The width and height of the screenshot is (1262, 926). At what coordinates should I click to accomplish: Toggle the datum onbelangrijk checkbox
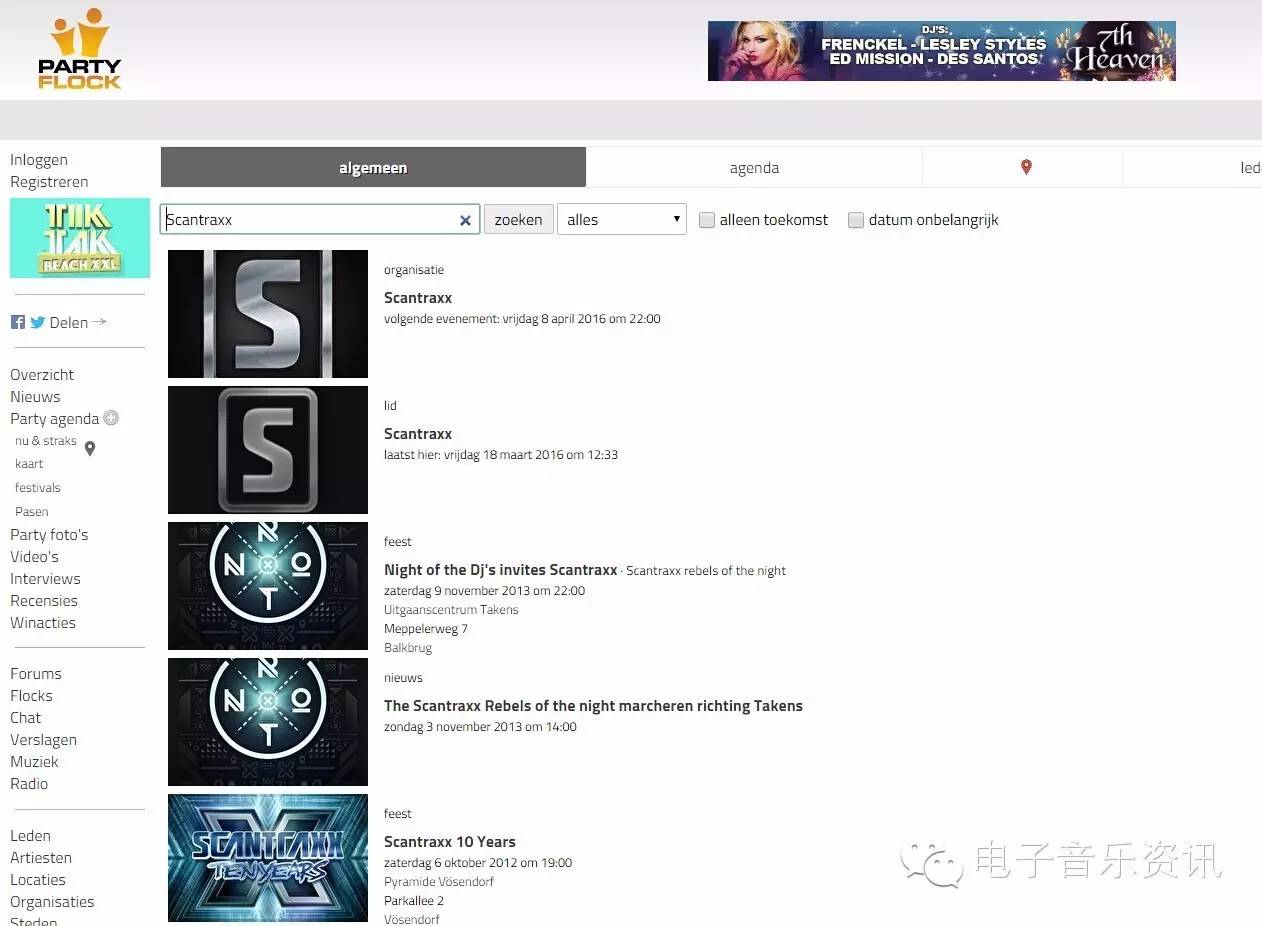tap(856, 220)
